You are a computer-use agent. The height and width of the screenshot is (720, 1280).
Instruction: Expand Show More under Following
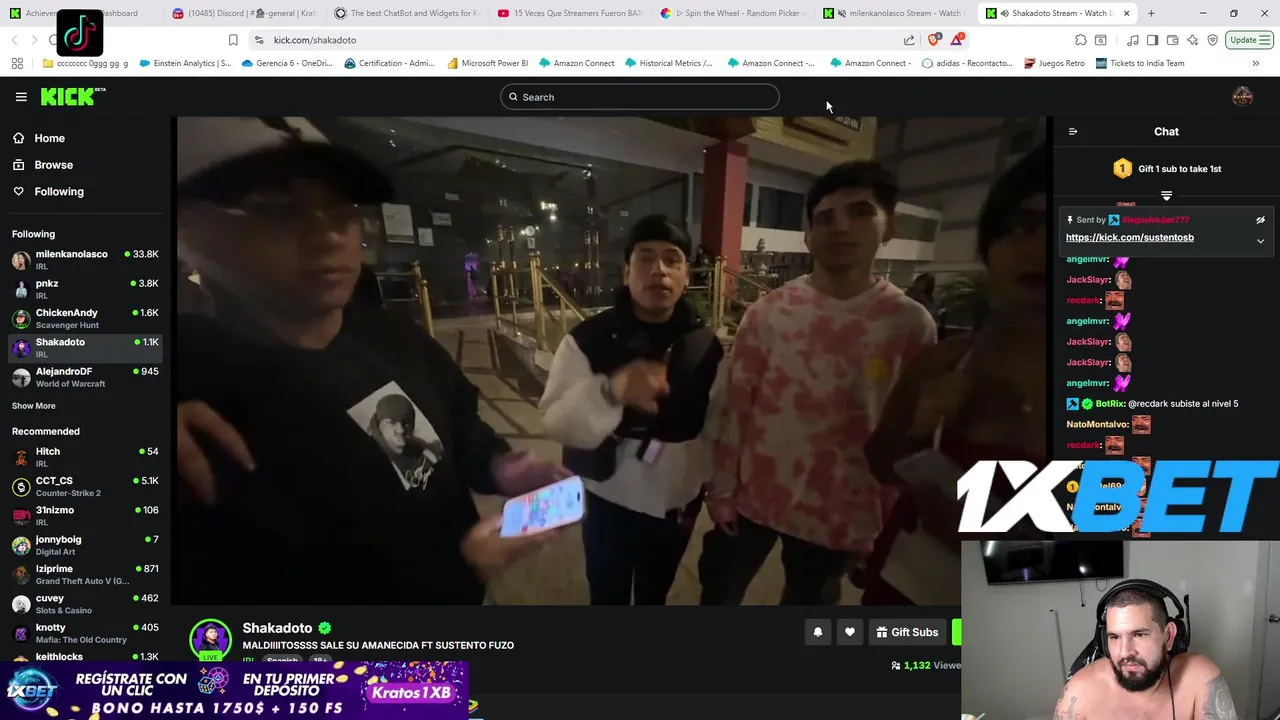[x=34, y=406]
